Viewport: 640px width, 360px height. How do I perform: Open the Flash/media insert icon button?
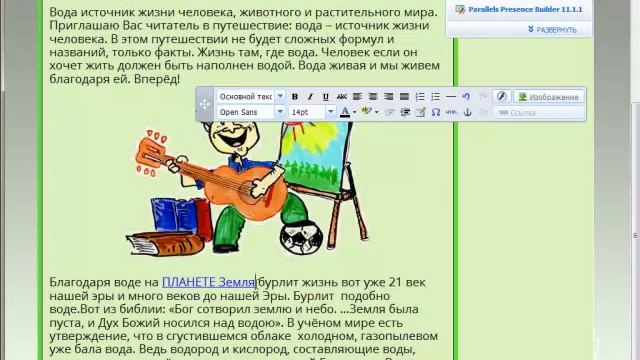pos(502,96)
